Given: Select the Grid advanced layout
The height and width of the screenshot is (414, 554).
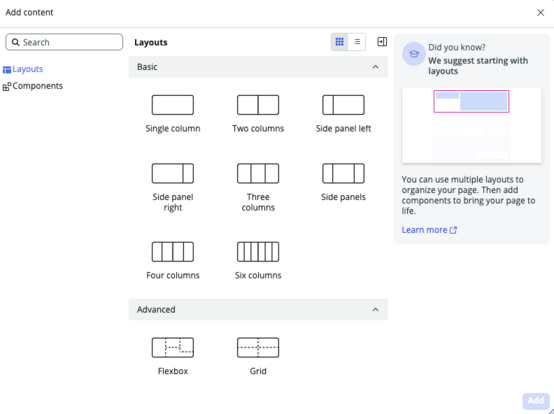Looking at the screenshot, I should click(258, 348).
